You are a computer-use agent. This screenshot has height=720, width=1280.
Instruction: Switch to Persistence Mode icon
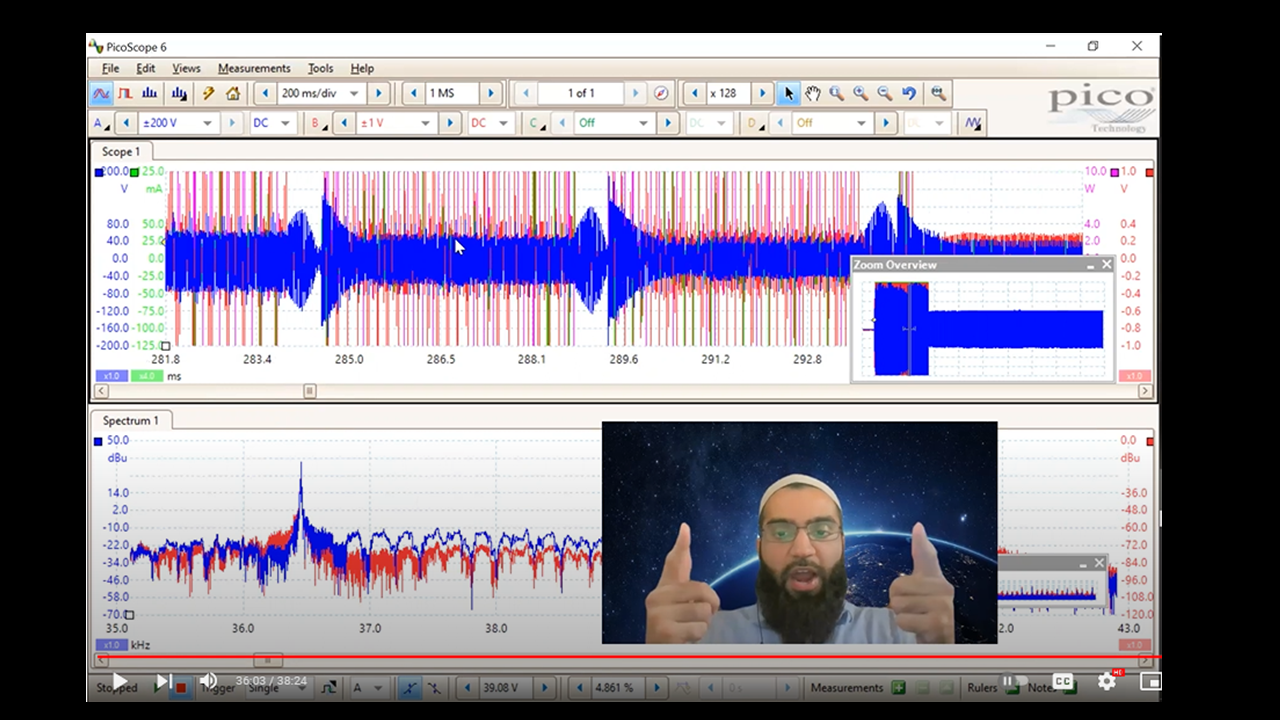[125, 93]
